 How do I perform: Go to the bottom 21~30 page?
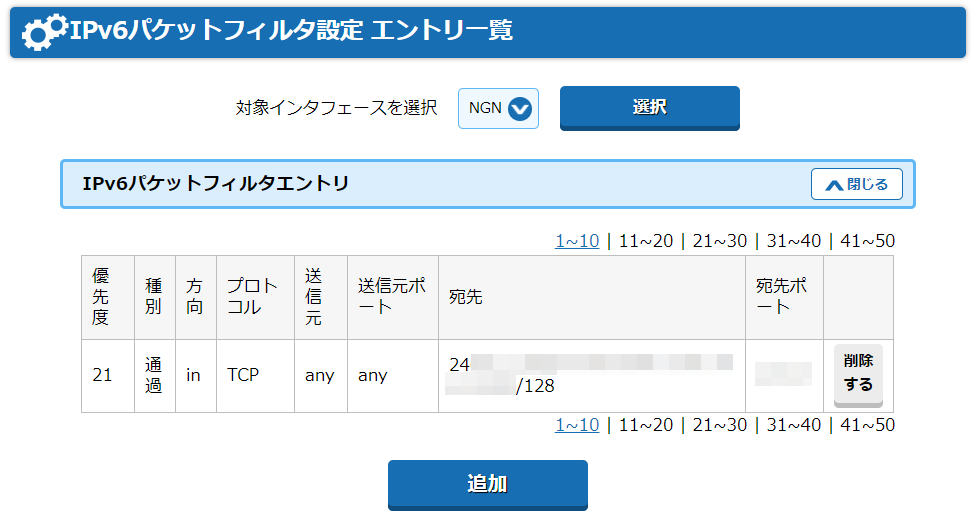pyautogui.click(x=719, y=425)
